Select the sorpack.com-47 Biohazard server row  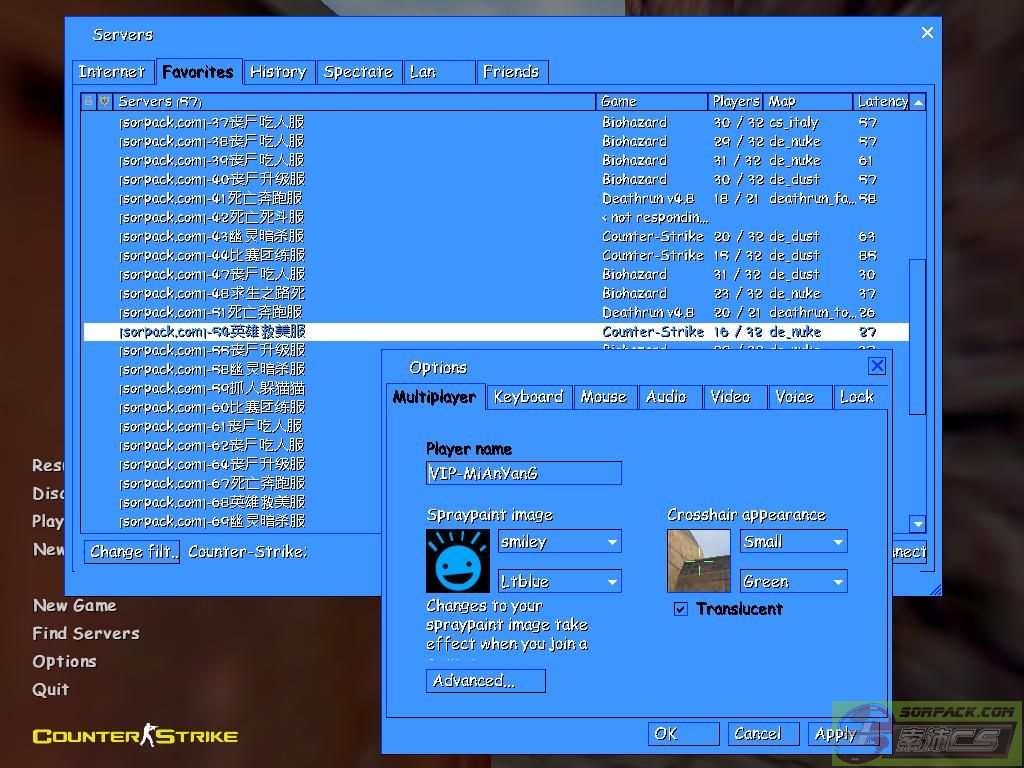pyautogui.click(x=496, y=274)
